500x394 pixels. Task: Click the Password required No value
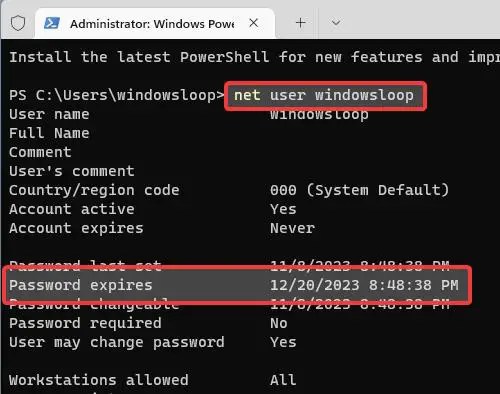[x=279, y=323]
